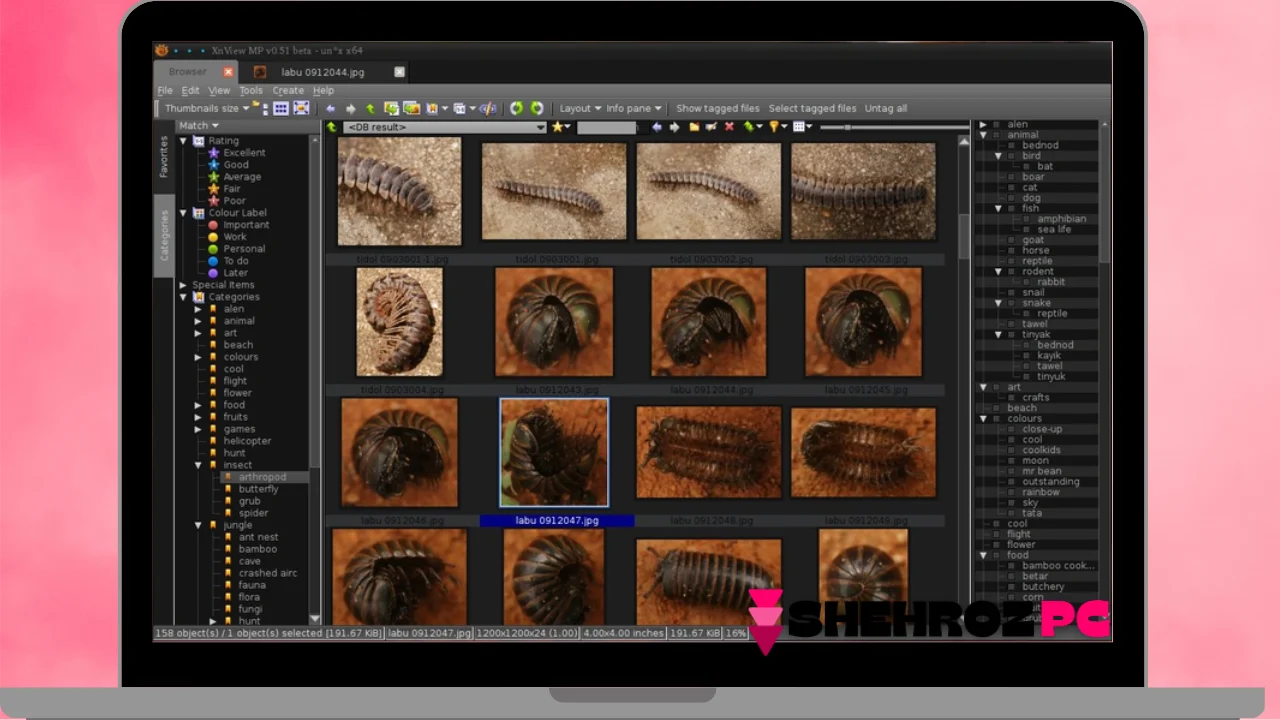Select the arthropod category
The width and height of the screenshot is (1280, 720).
tap(262, 477)
